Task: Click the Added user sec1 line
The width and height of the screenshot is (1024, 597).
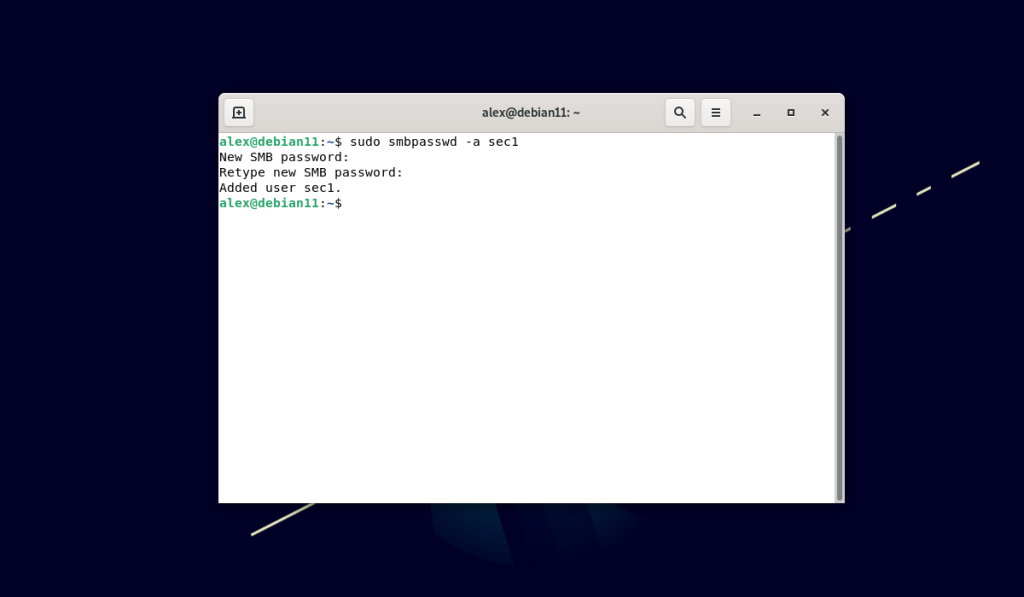Action: (x=280, y=188)
